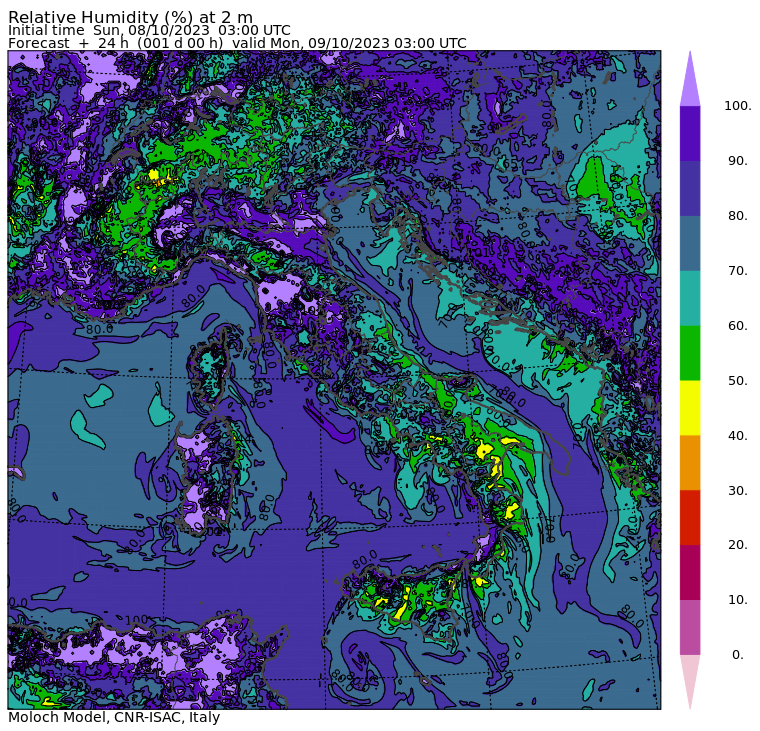Click the '10.' colorbar label
The width and height of the screenshot is (760, 731).
coord(737,600)
